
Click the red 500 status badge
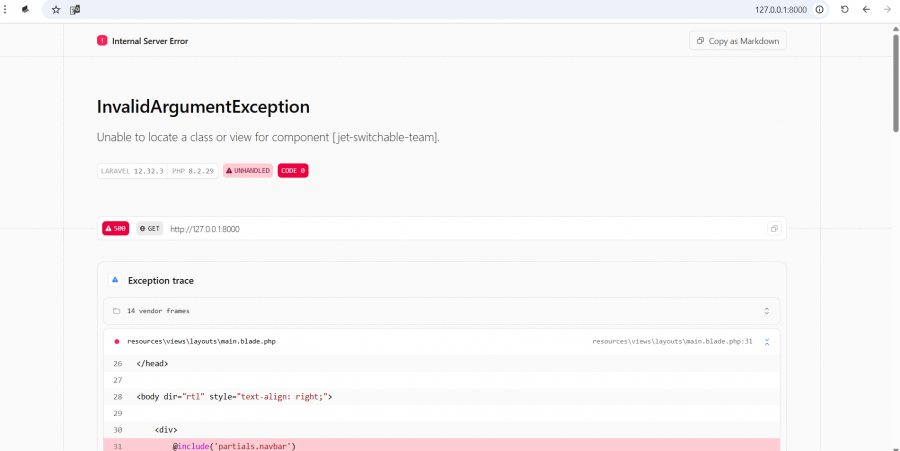point(115,229)
